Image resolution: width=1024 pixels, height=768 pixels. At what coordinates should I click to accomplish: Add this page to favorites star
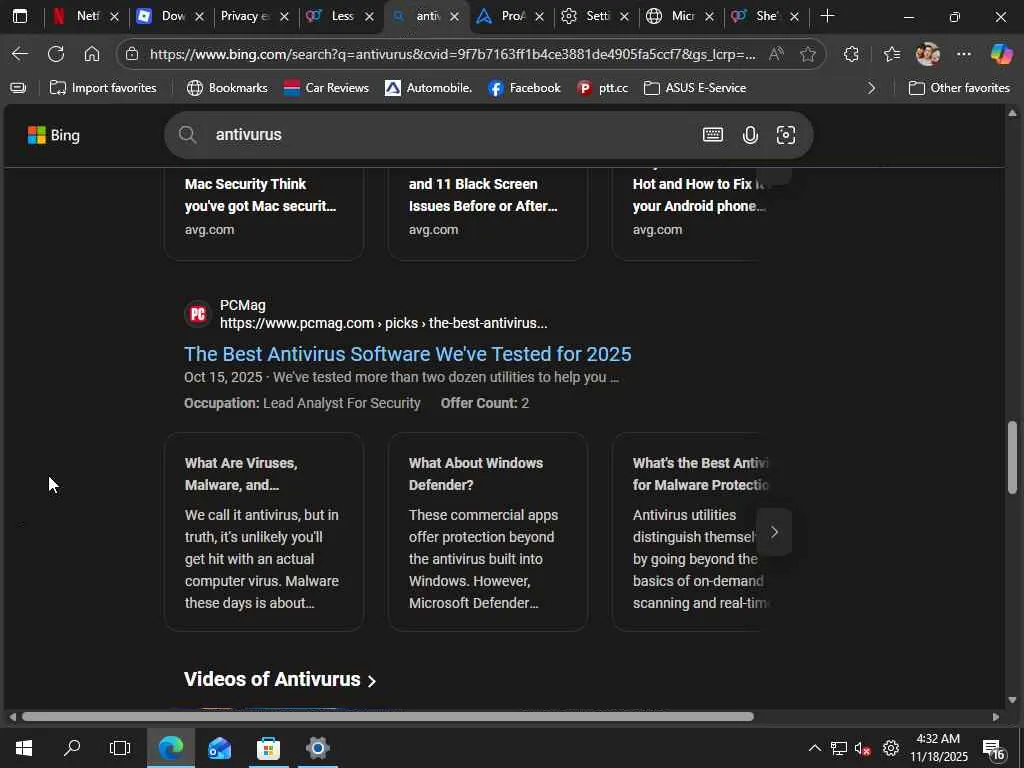pyautogui.click(x=808, y=54)
